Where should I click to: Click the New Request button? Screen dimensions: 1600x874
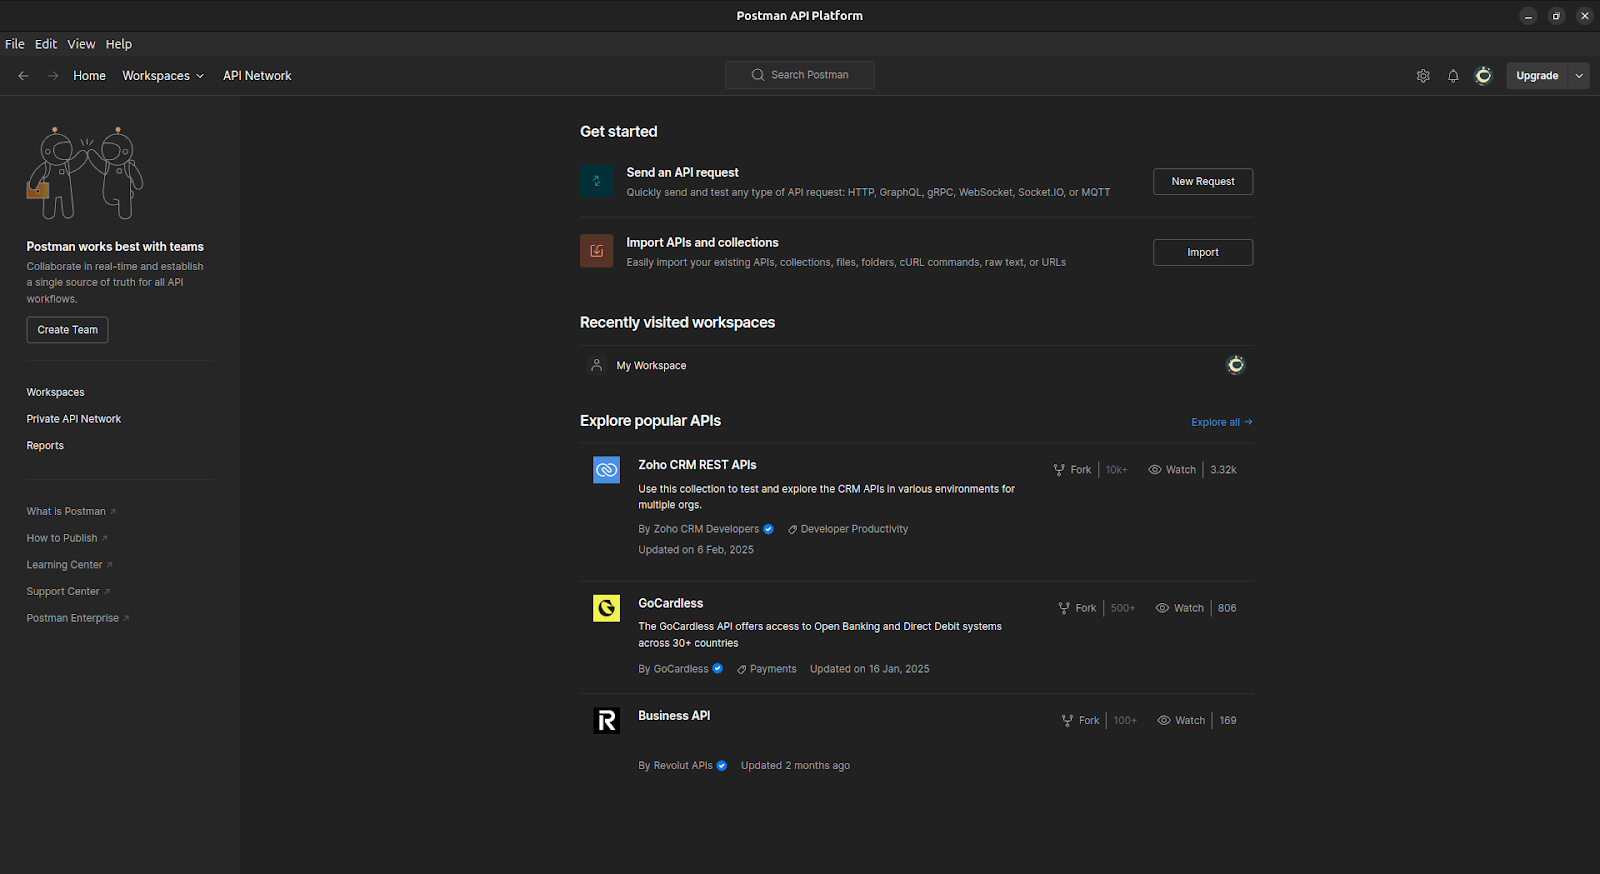click(1203, 181)
